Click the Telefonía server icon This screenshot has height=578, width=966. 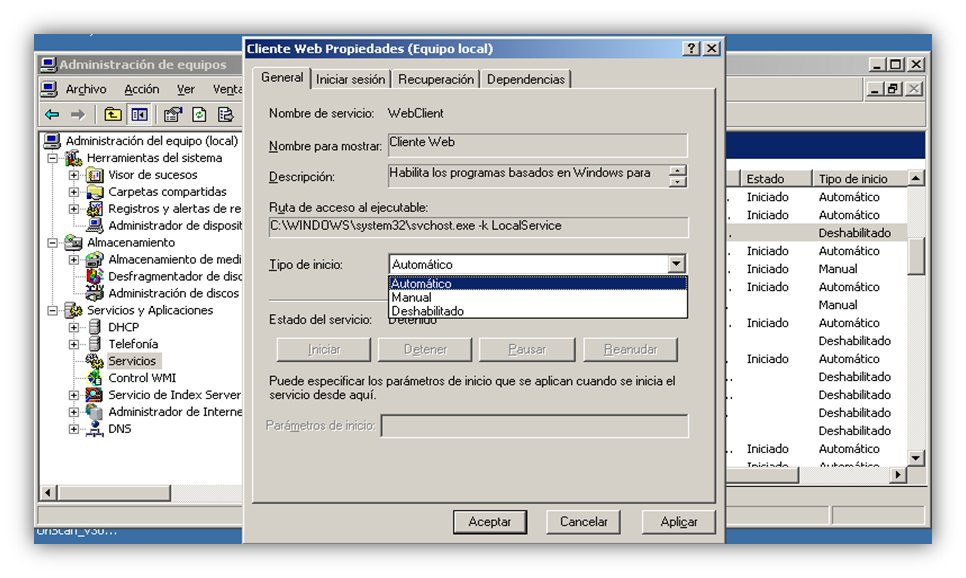coord(95,344)
